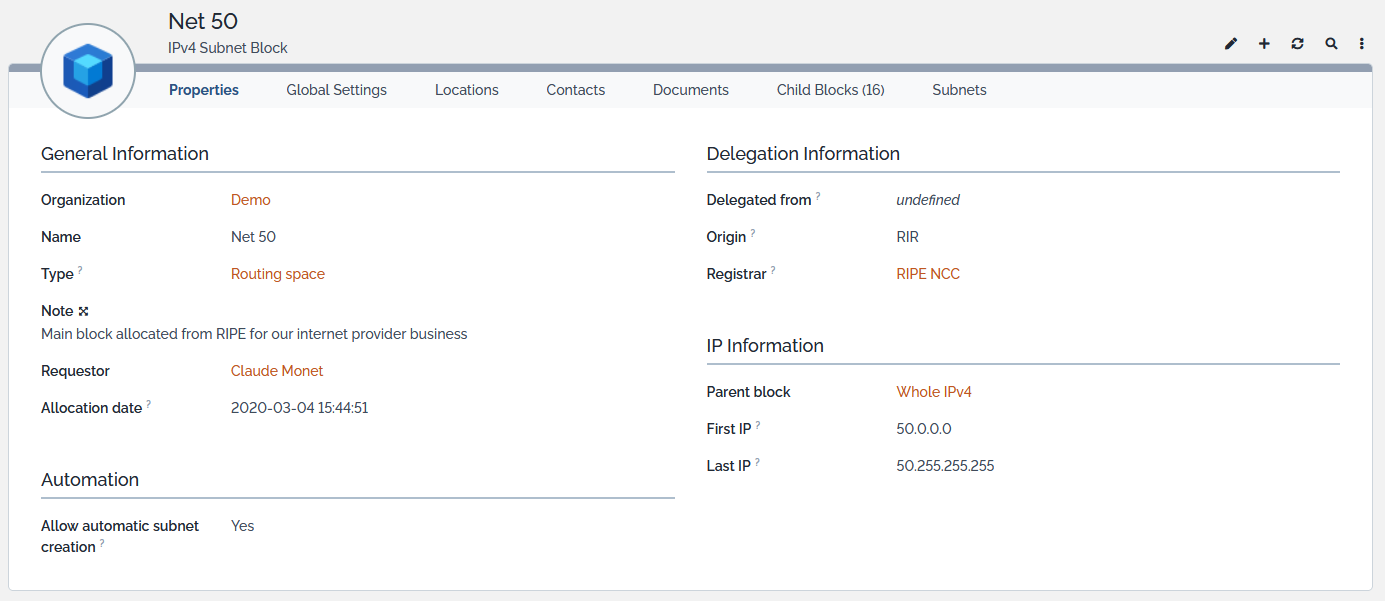This screenshot has height=601, width=1385.
Task: Go to the Subnets tab
Action: point(959,90)
